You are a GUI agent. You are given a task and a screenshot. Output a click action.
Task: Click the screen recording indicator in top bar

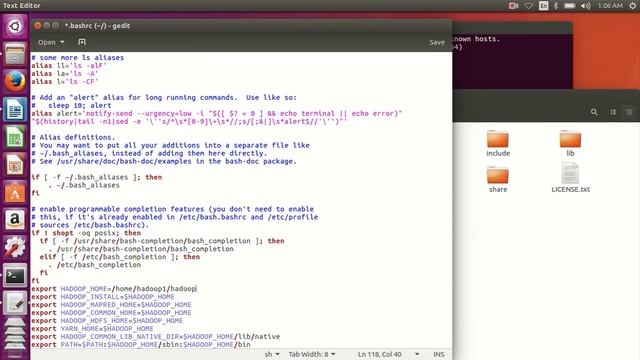[513, 6]
